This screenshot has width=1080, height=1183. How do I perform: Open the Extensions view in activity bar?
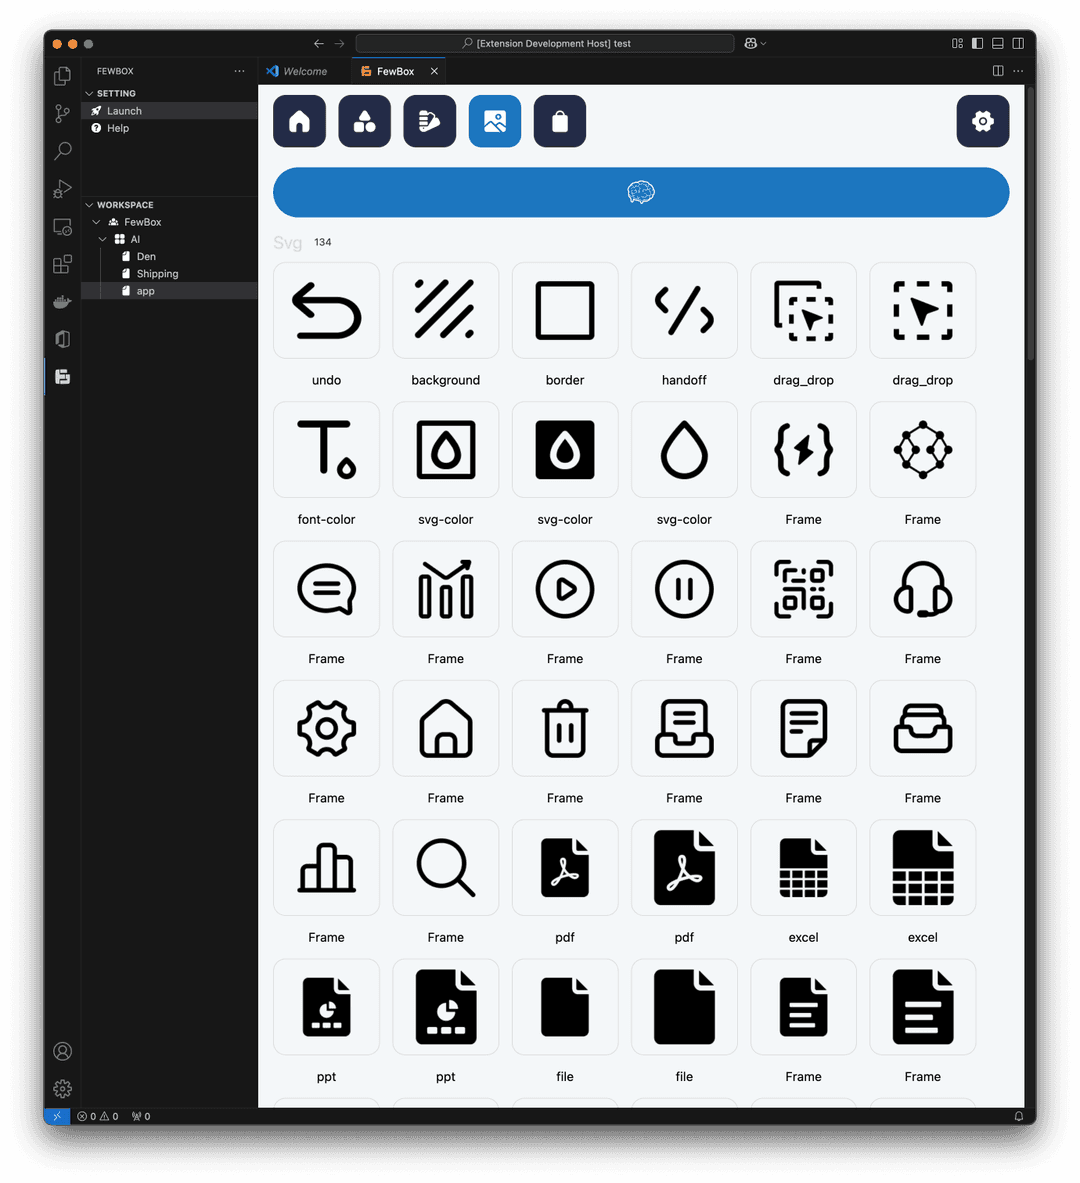(x=62, y=264)
